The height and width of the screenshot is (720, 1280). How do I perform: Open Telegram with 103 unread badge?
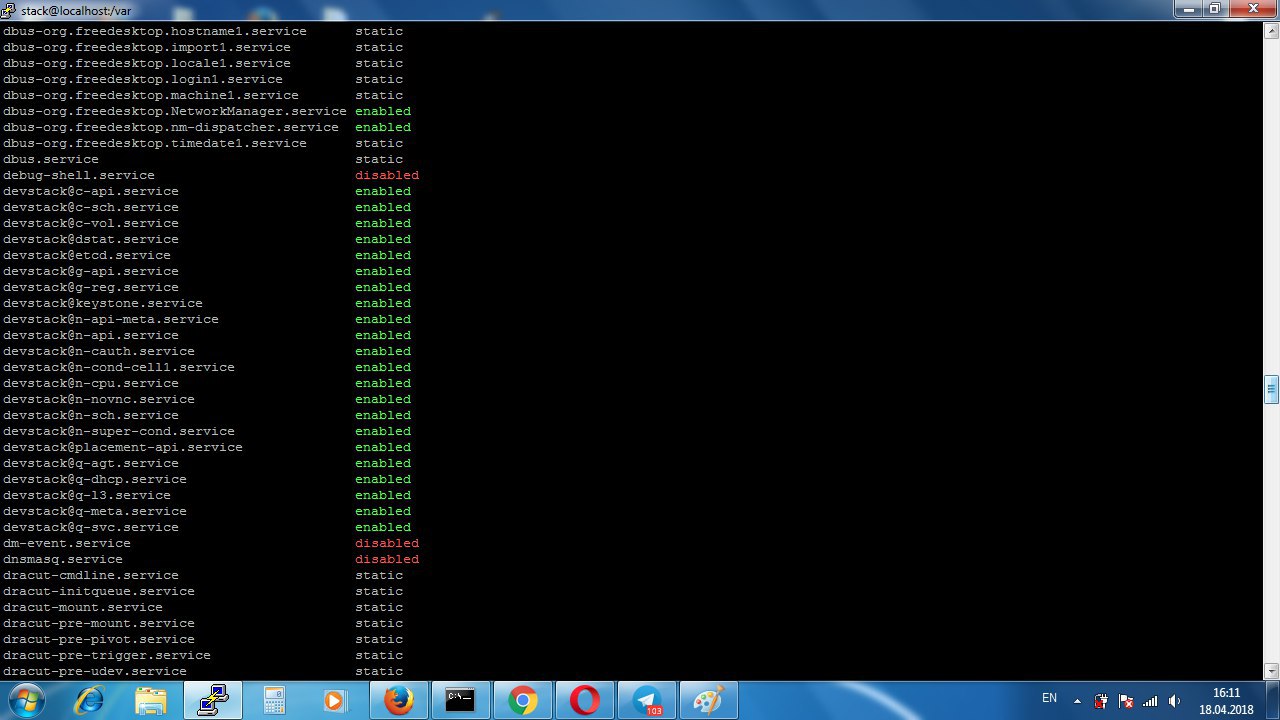(x=647, y=701)
